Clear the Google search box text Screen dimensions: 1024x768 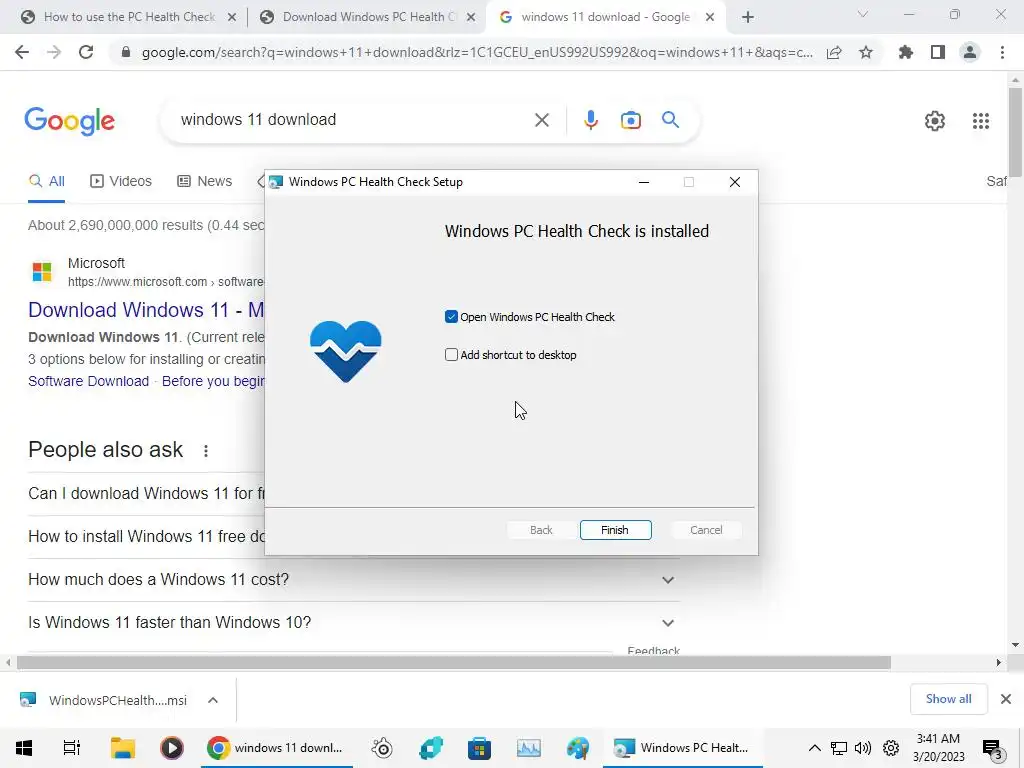coord(541,120)
